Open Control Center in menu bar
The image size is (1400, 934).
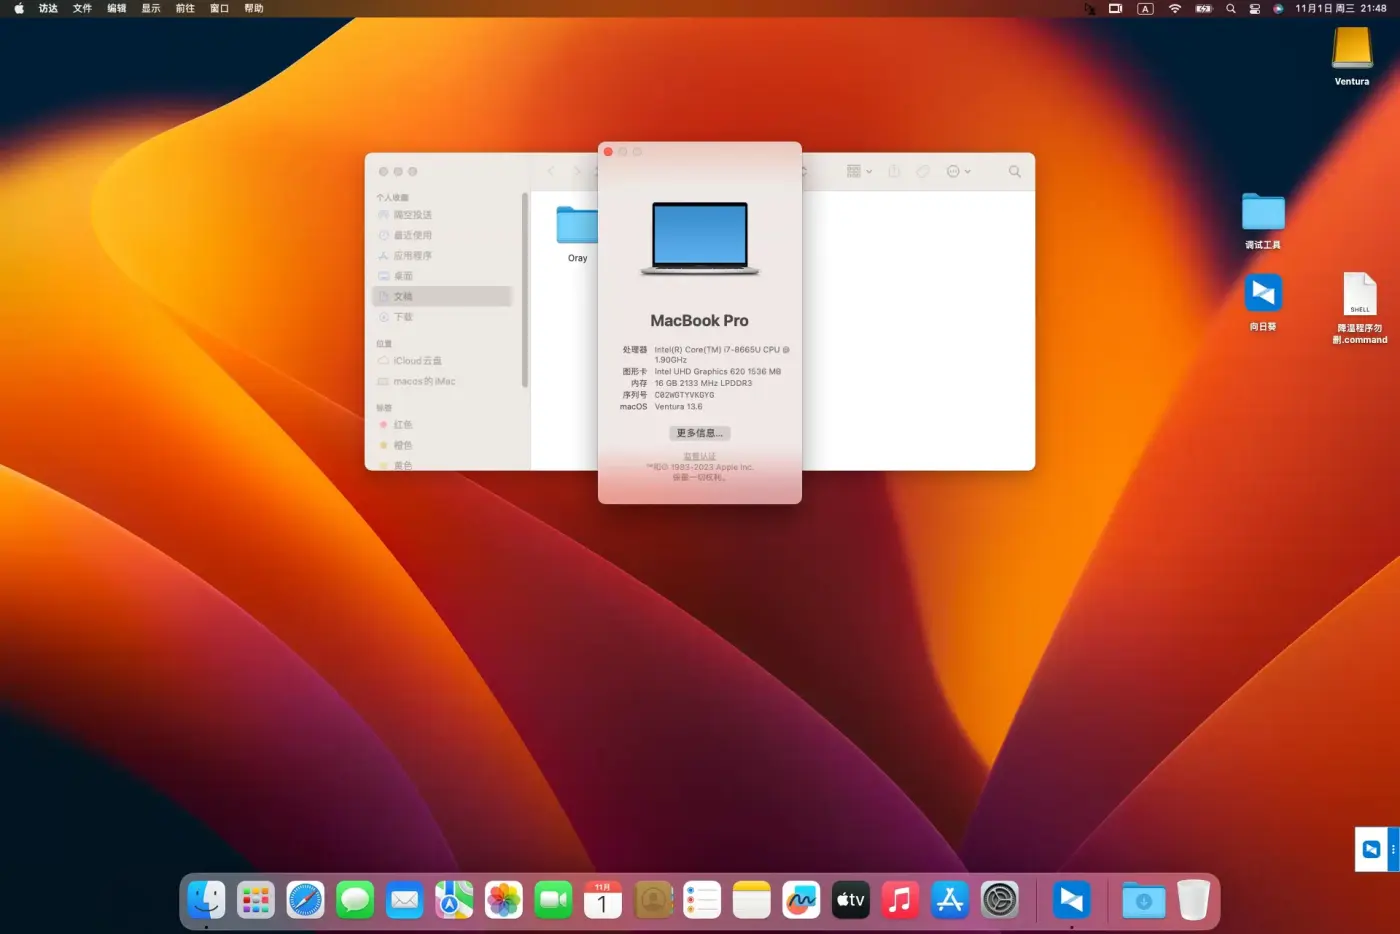click(x=1254, y=9)
